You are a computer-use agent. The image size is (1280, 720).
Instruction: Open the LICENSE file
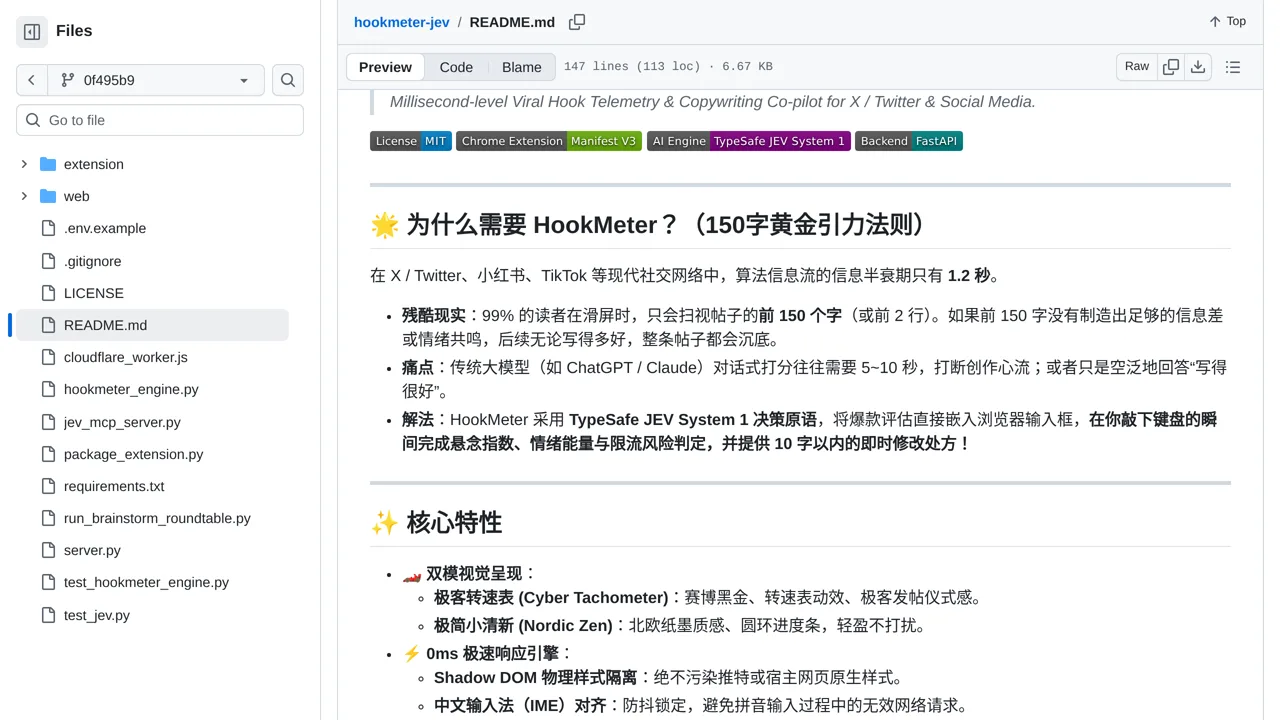tap(94, 293)
